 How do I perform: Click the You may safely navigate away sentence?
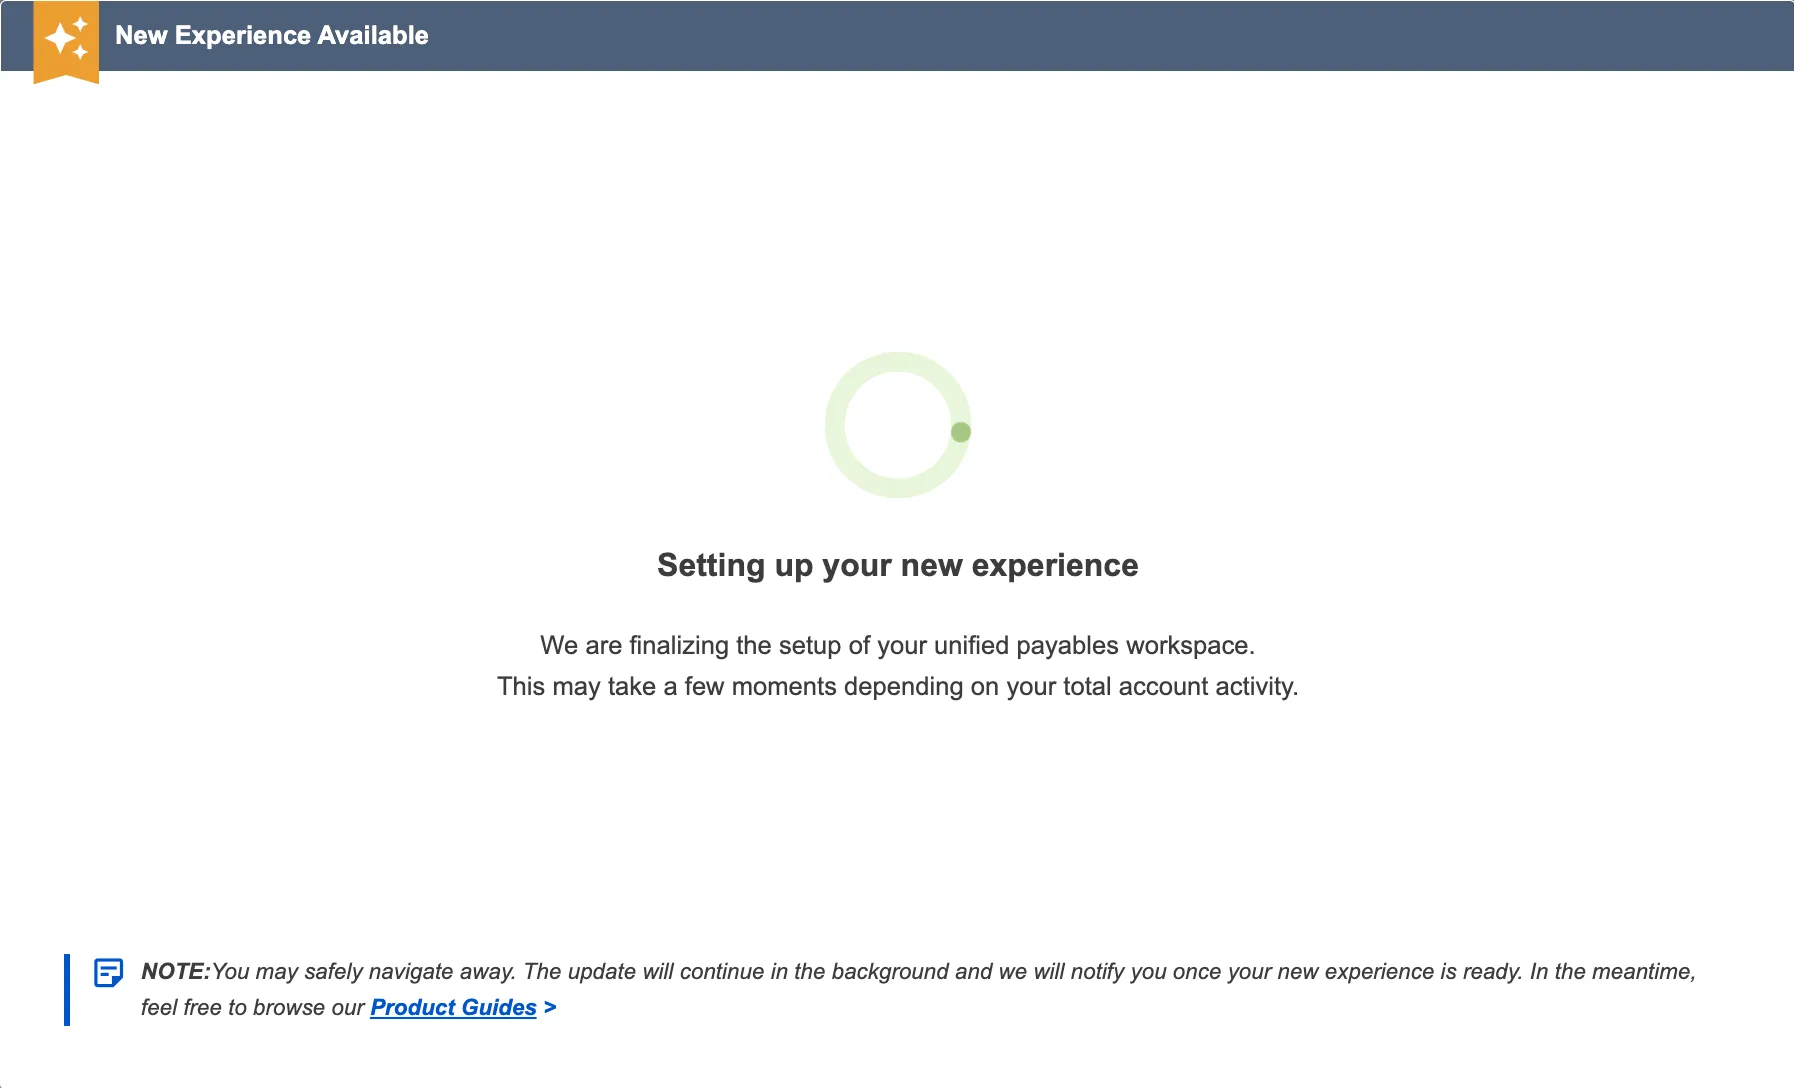pos(365,971)
